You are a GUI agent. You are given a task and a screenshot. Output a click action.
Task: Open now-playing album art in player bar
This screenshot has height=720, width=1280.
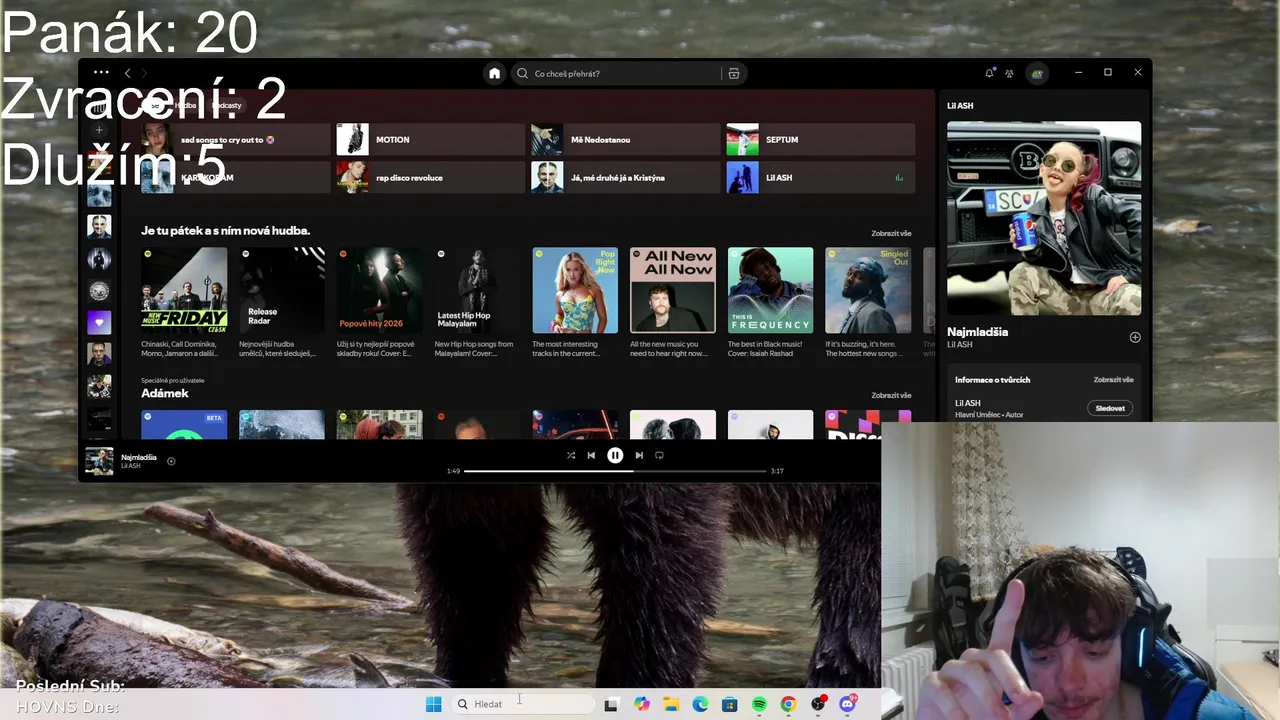99,461
